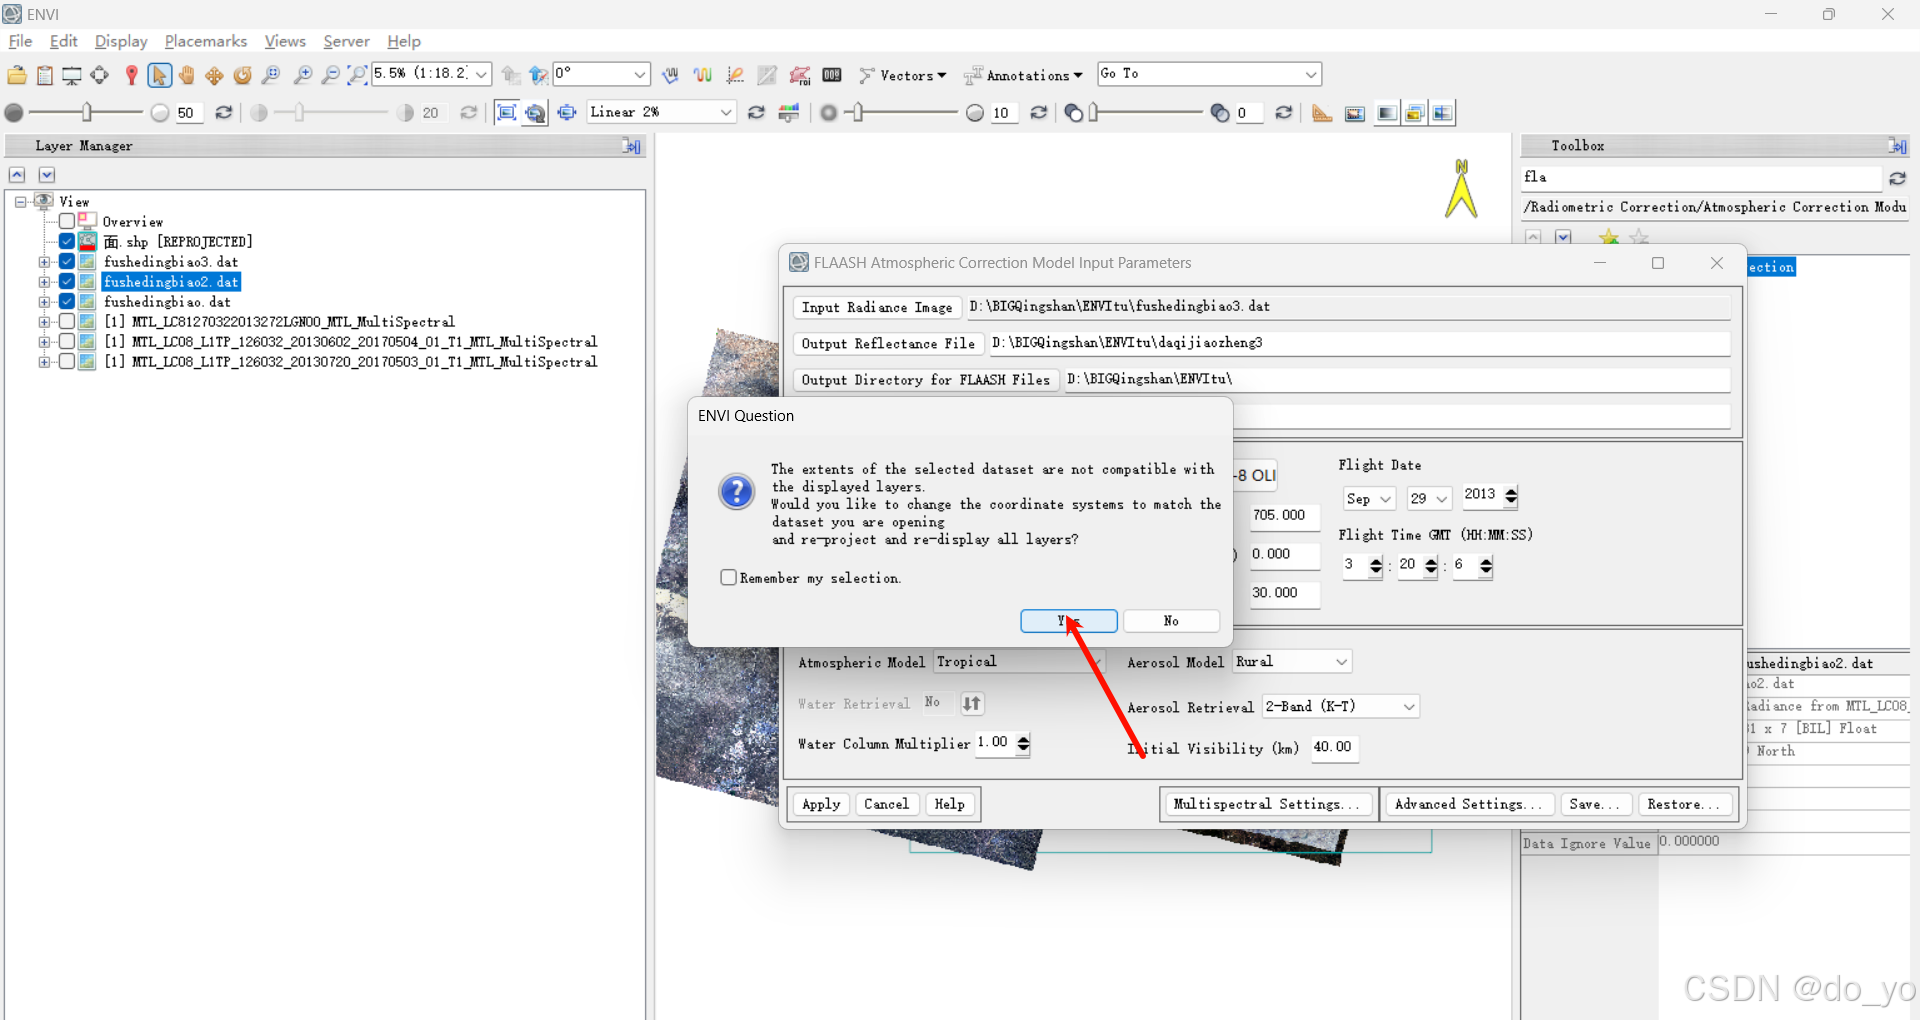Hide fushedingbiao3.dat layer

67,261
